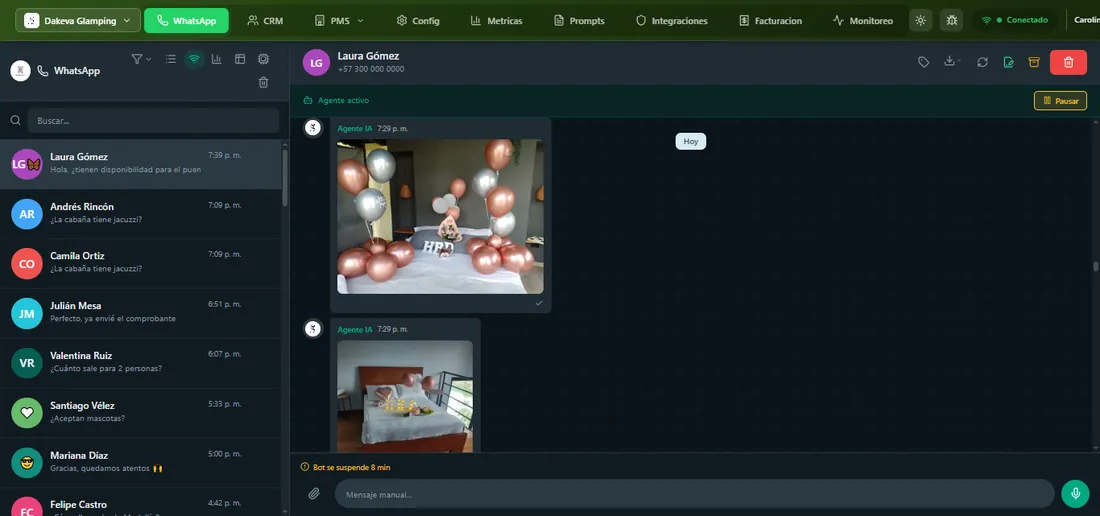Open the bed with railing photo in chat
Screen dimensions: 1100x516
coord(405,396)
